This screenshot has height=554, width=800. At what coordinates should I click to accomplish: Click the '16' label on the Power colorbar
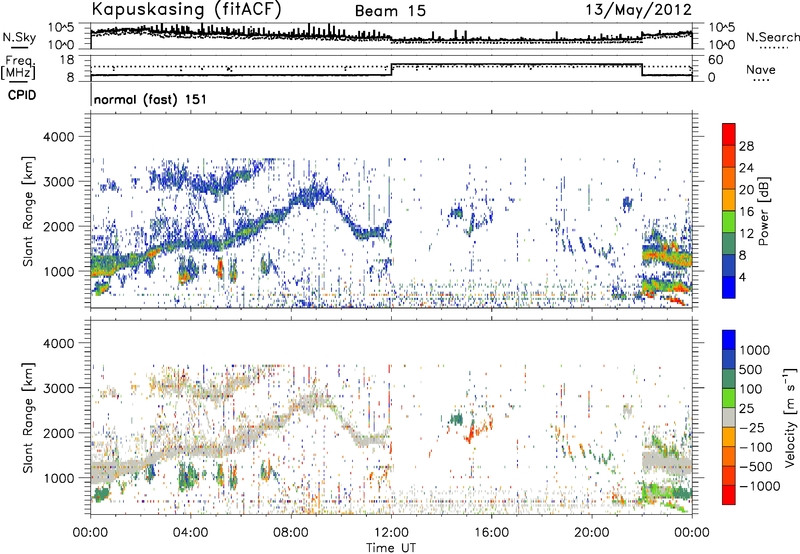(746, 212)
